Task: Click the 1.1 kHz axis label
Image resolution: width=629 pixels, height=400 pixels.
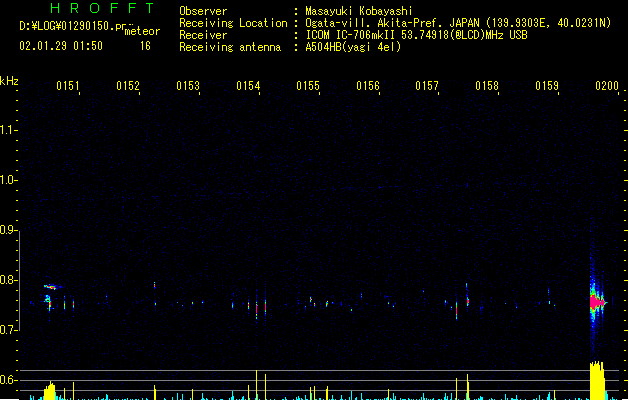Action: coord(8,130)
